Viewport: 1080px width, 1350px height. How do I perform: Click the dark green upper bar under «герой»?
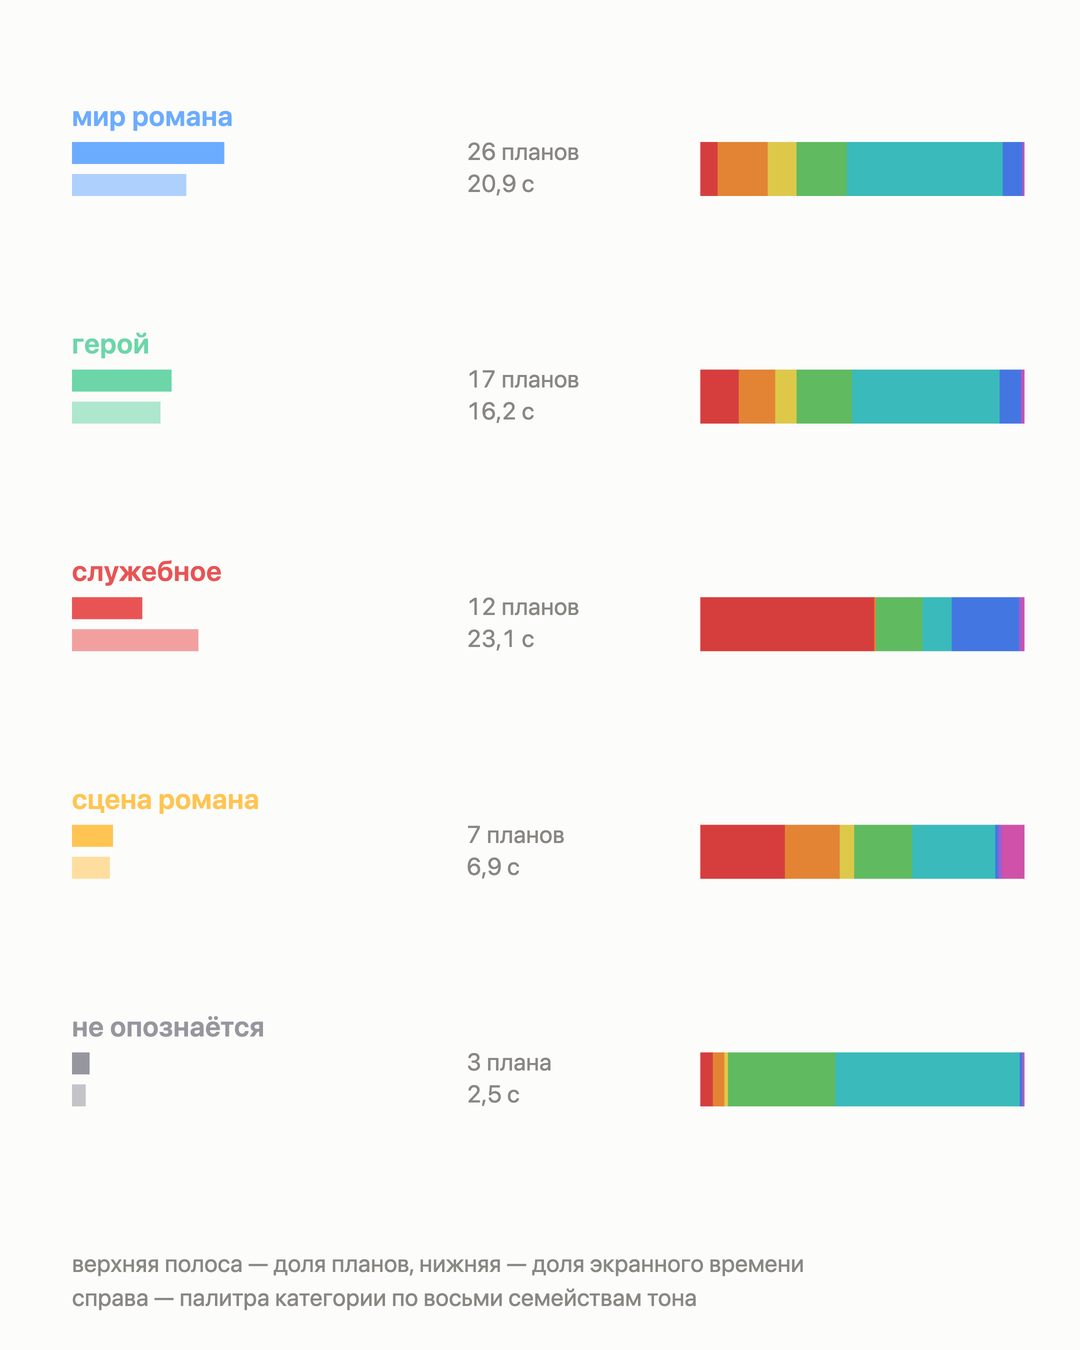click(x=122, y=381)
